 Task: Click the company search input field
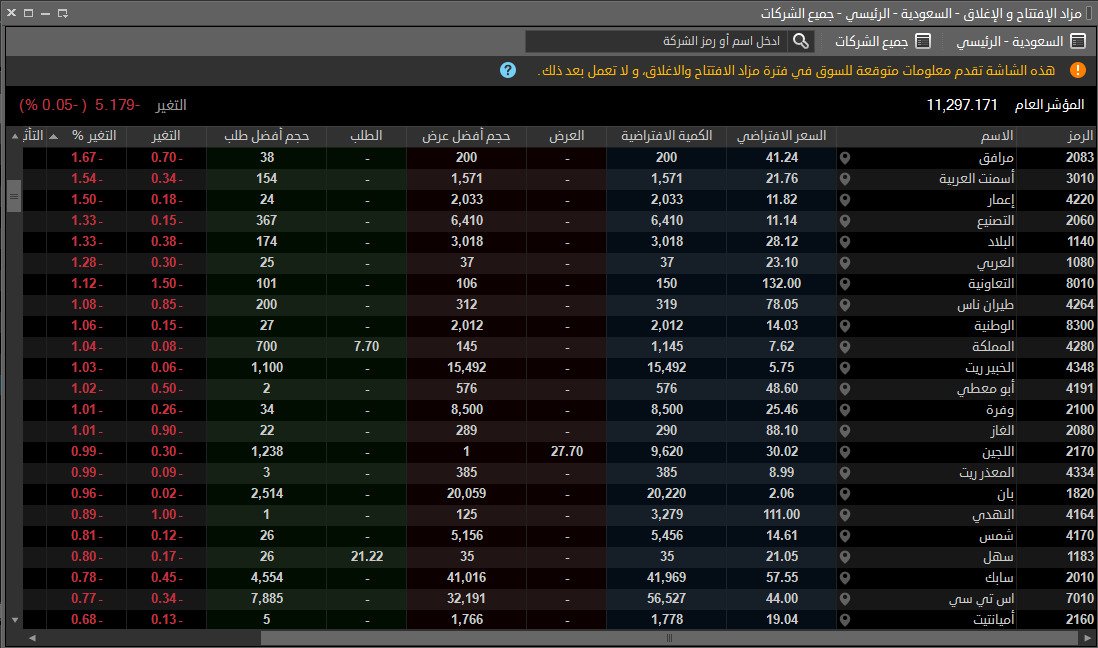tap(656, 41)
